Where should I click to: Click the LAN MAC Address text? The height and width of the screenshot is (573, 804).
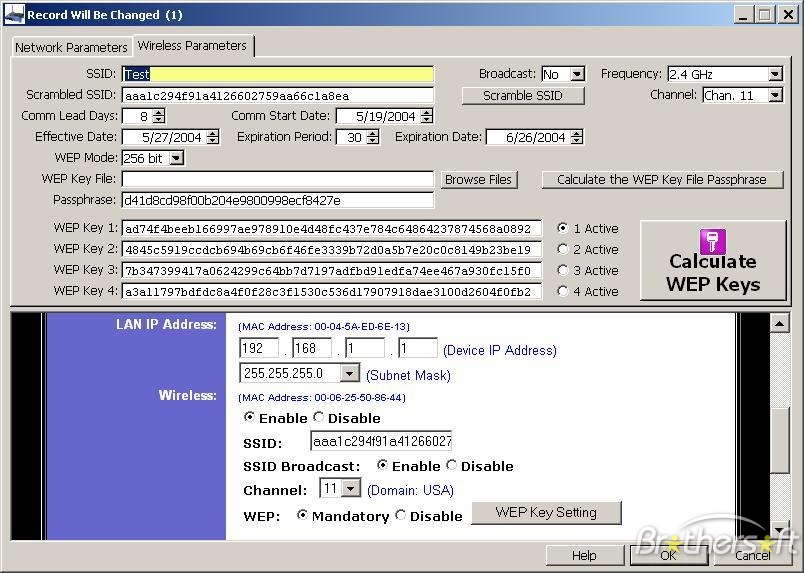point(324,327)
